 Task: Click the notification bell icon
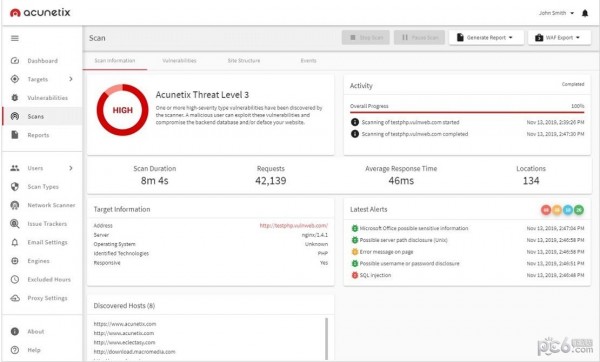(x=585, y=13)
